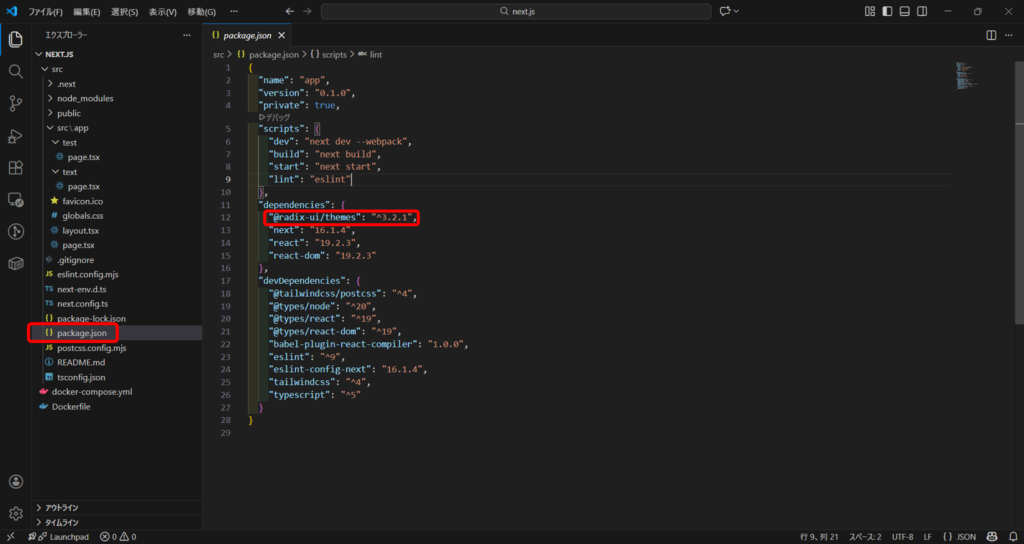Click the JSON language mode in status bar

click(960, 537)
